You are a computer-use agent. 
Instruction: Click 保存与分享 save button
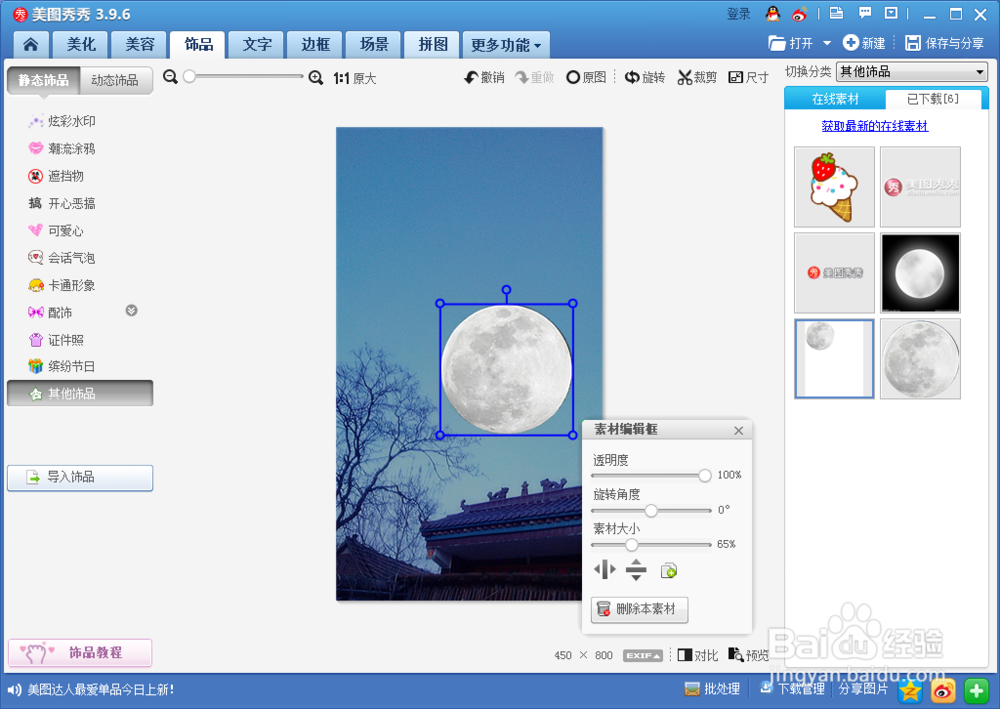[945, 43]
